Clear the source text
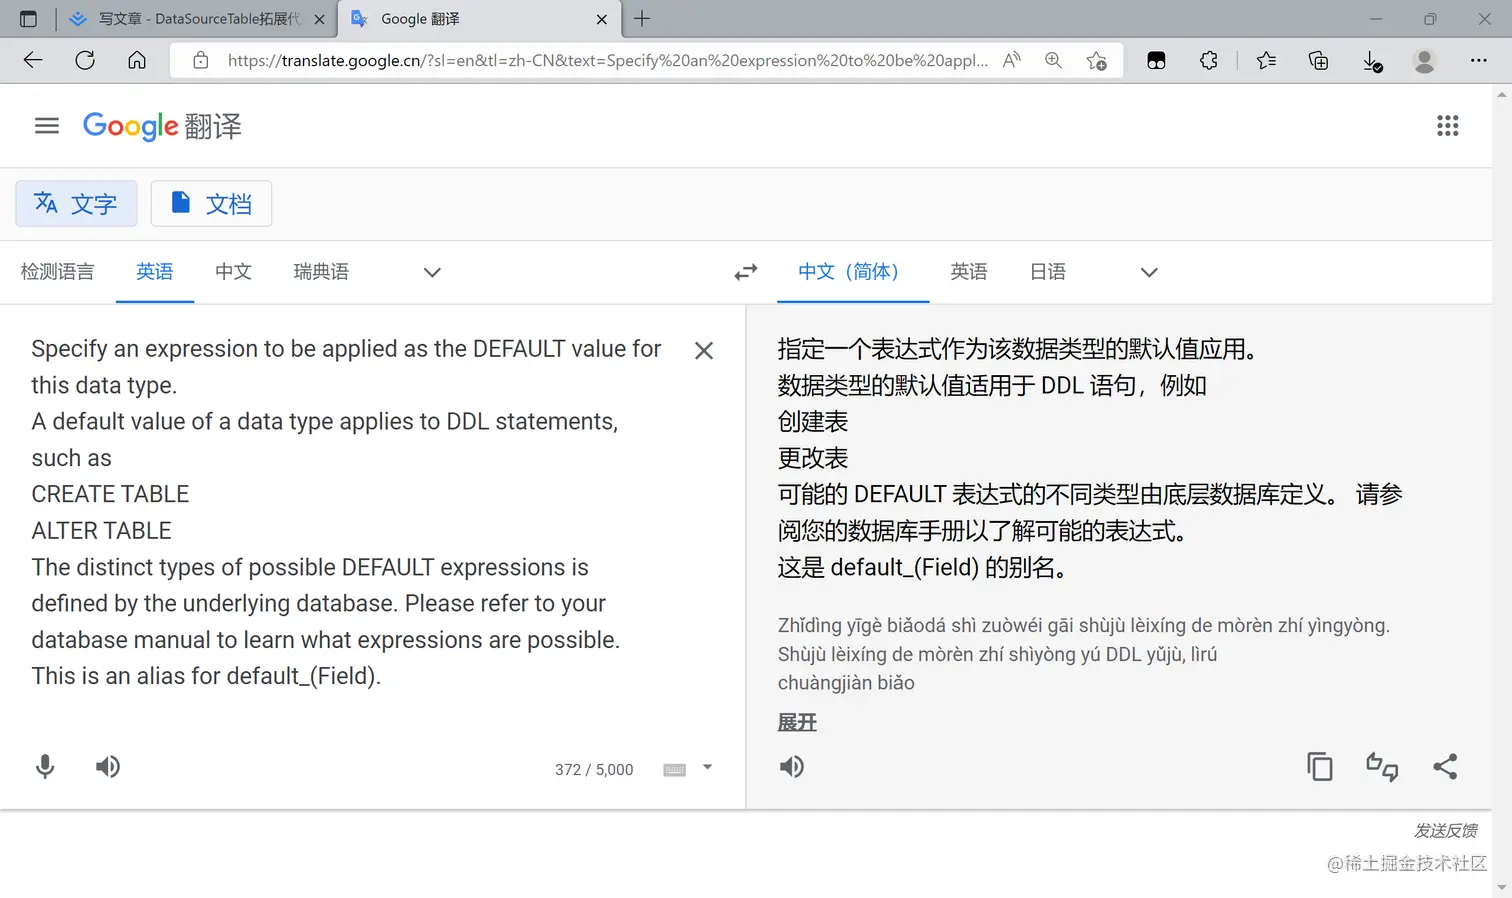The height and width of the screenshot is (898, 1512). [704, 350]
